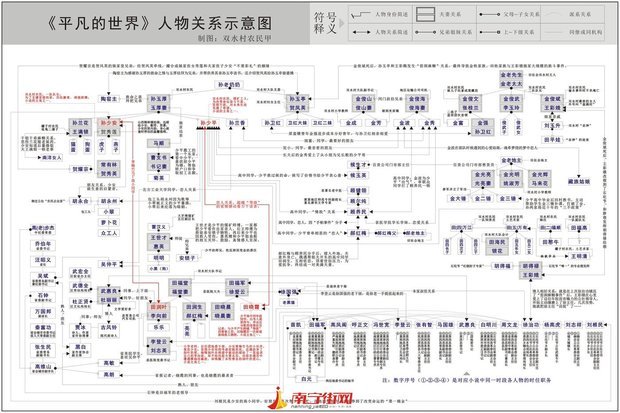Click the 刘玉升 node
This screenshot has height=413, width=620.
[x=552, y=125]
